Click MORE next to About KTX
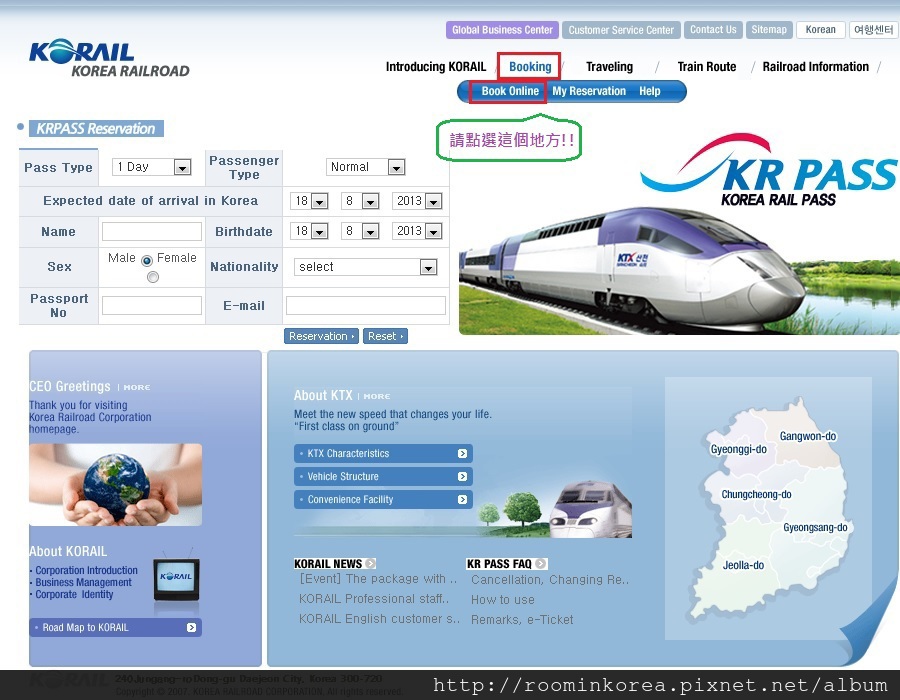Image resolution: width=900 pixels, height=700 pixels. pyautogui.click(x=377, y=396)
